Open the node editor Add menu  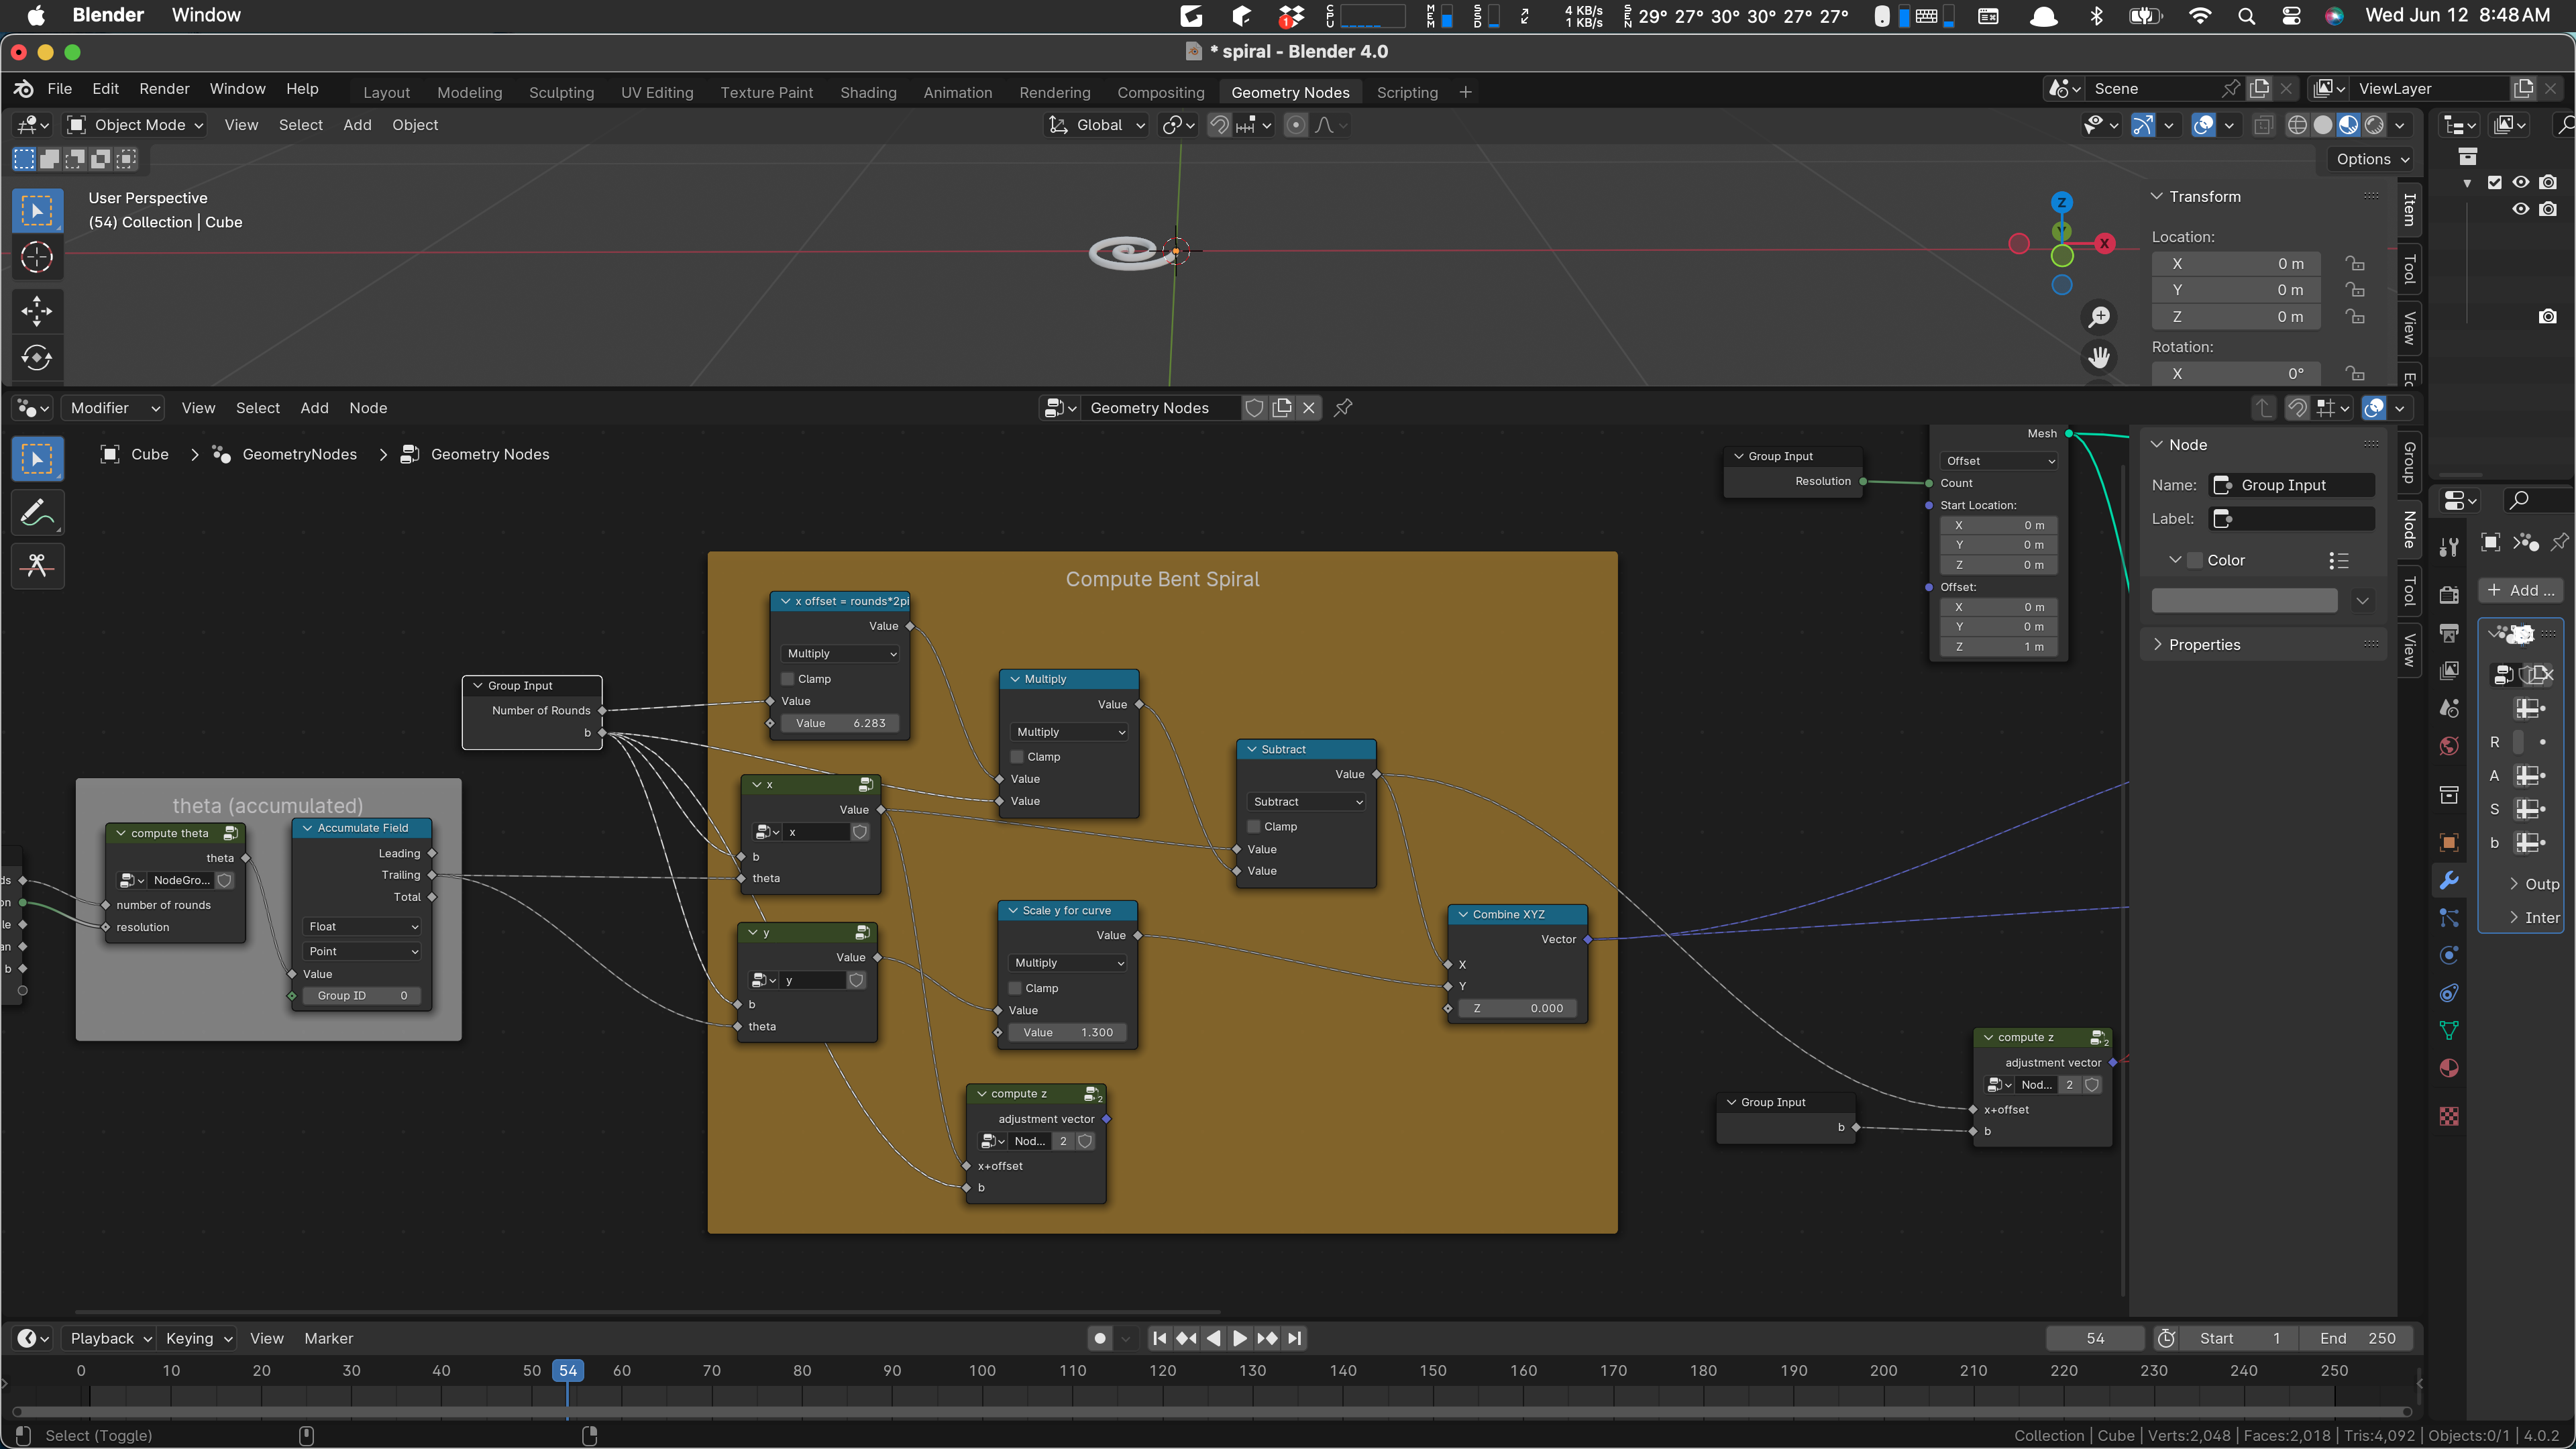pos(314,408)
